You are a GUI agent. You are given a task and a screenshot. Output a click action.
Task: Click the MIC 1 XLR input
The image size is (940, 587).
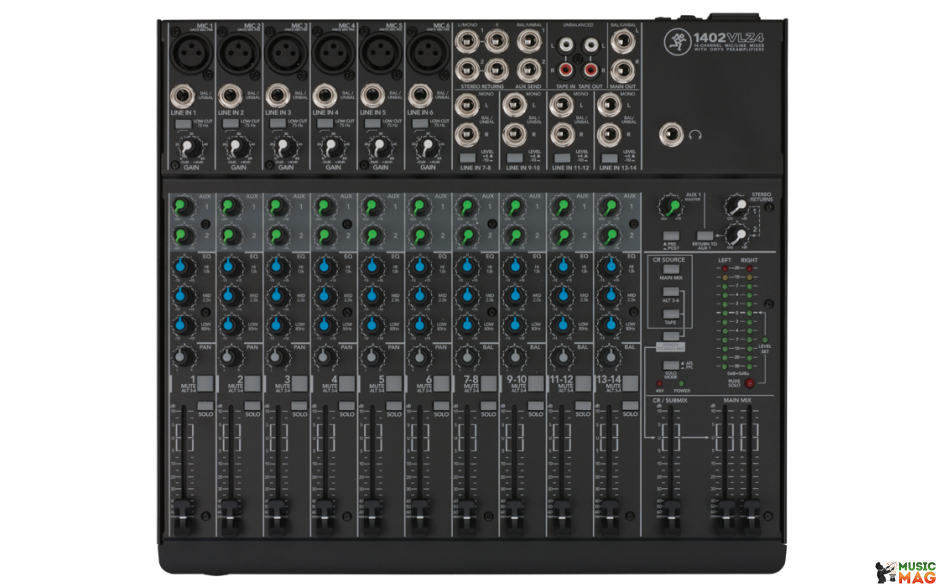(191, 52)
